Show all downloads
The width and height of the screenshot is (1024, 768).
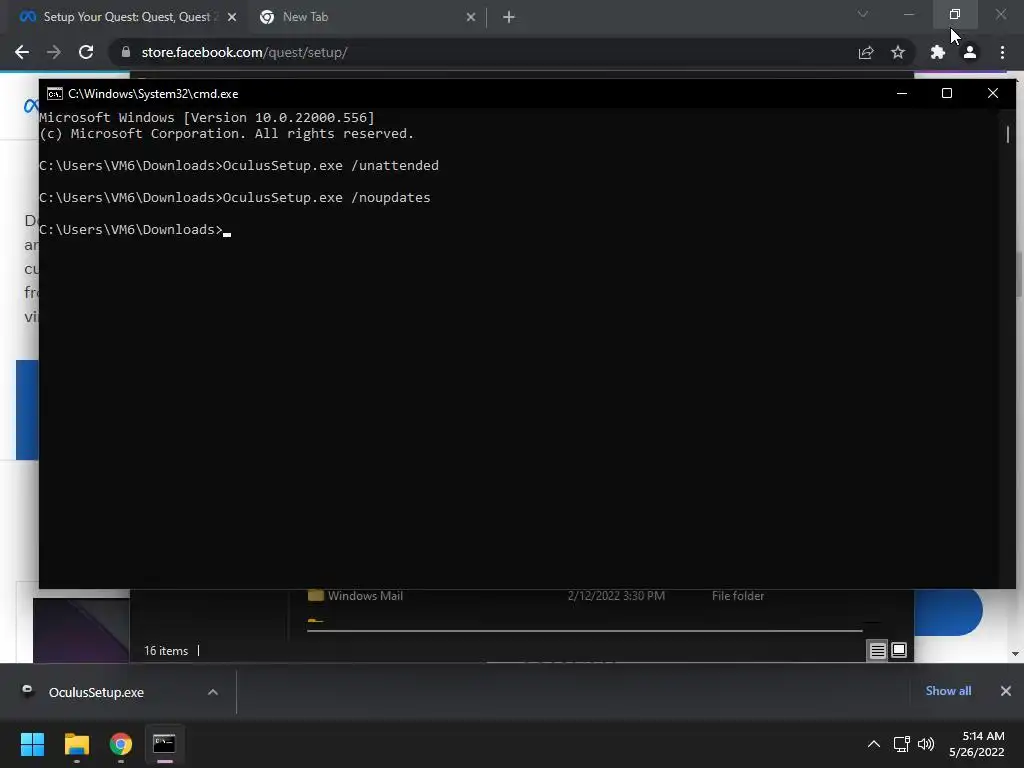948,691
